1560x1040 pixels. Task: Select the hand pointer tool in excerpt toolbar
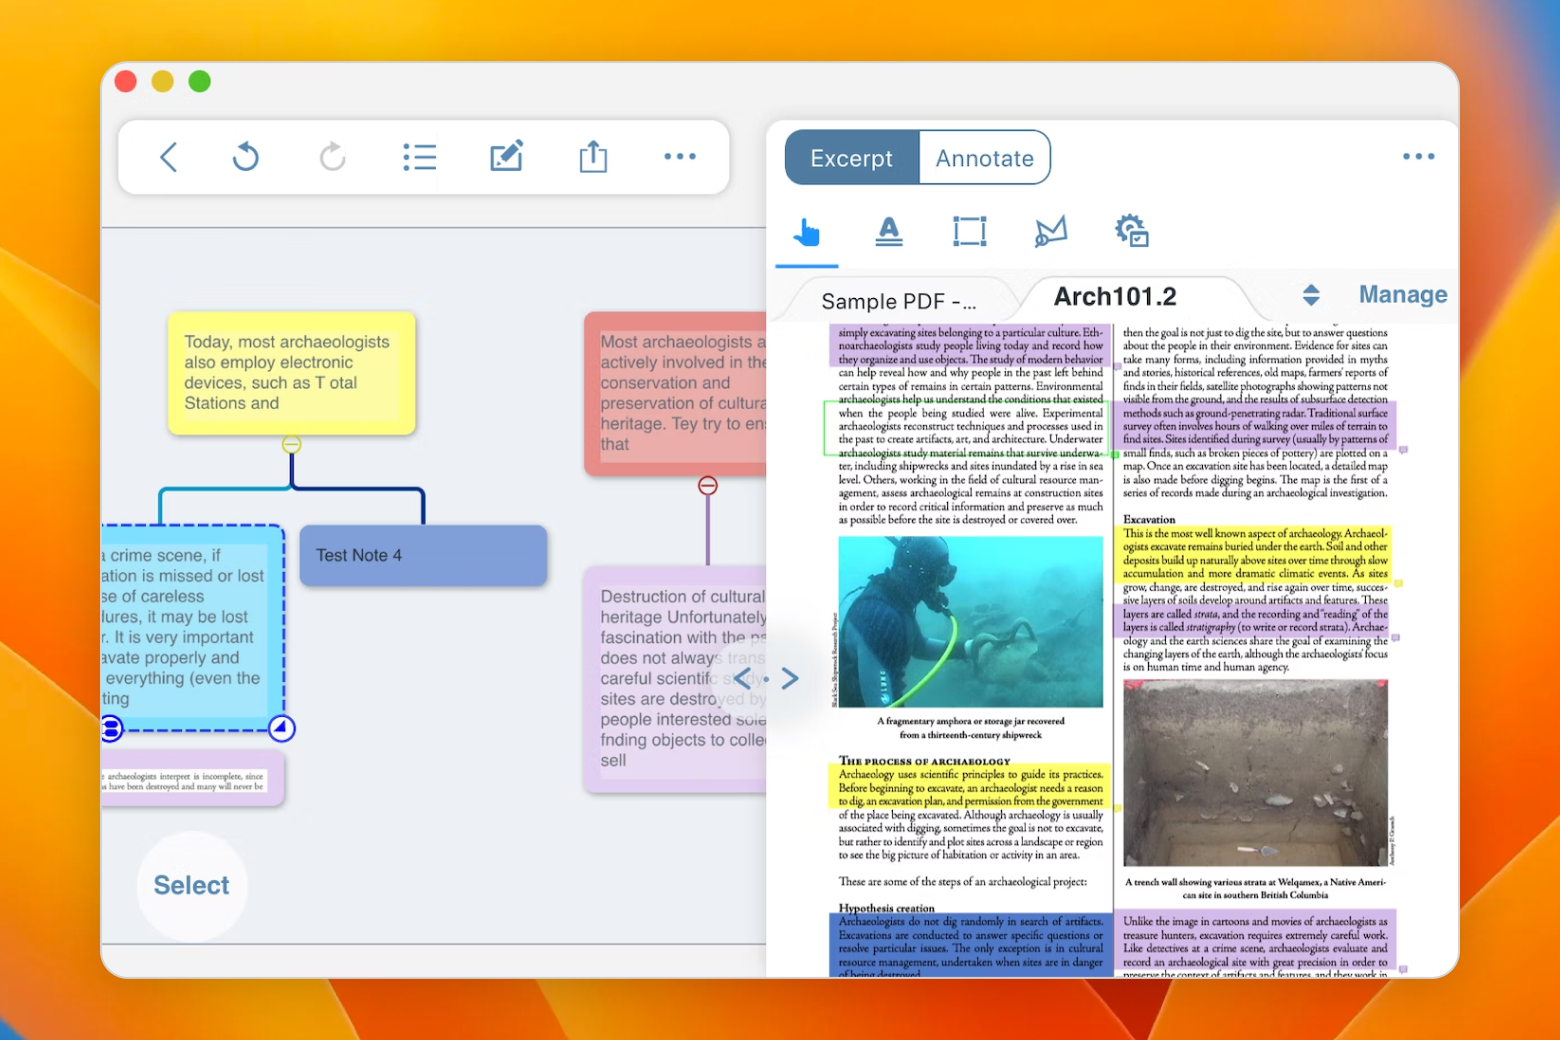pos(807,231)
